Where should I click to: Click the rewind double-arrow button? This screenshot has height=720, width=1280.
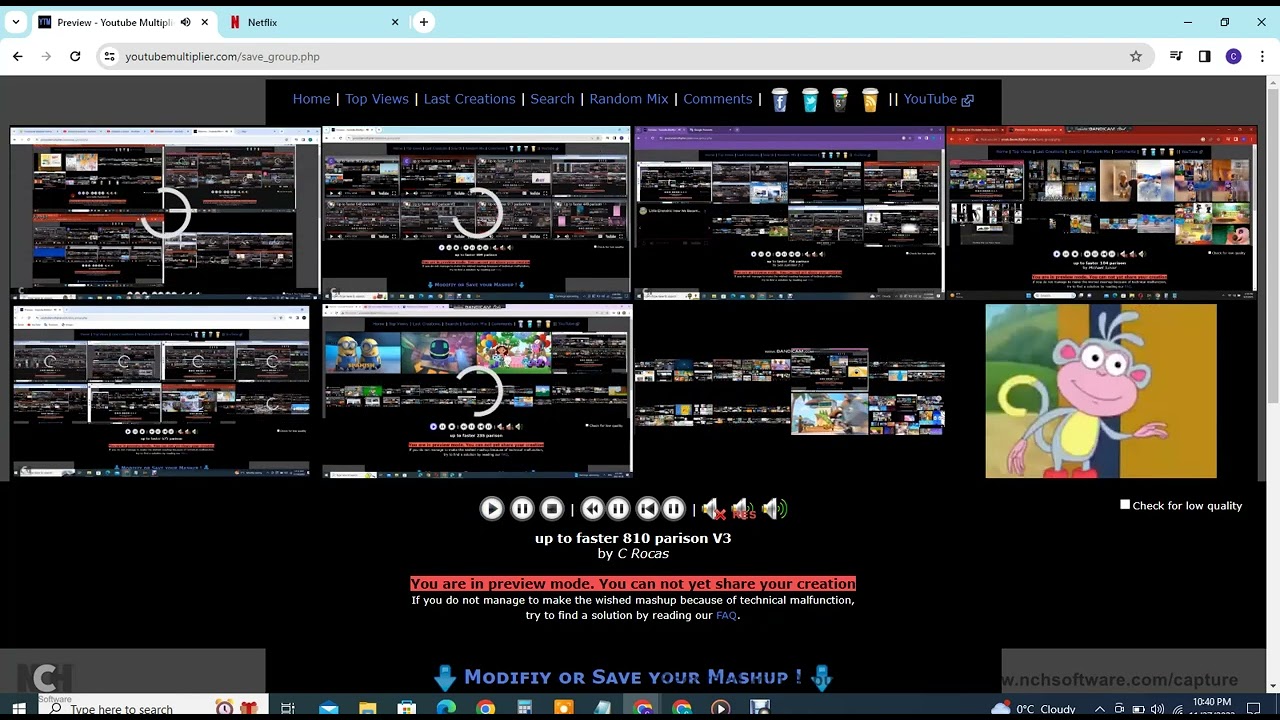[x=592, y=509]
